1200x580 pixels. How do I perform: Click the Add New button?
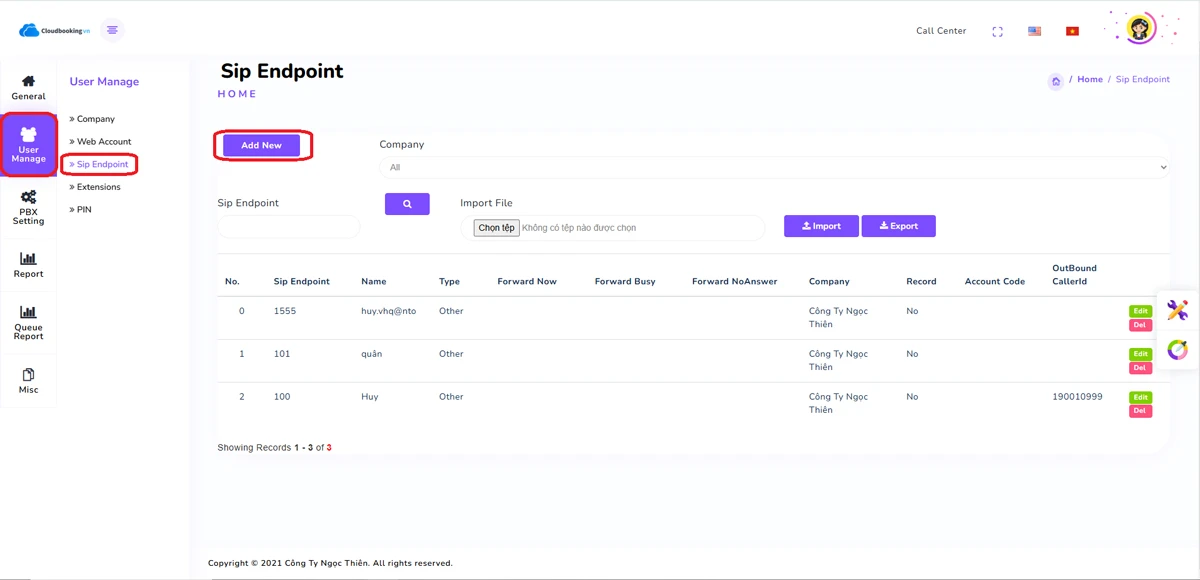coord(261,146)
